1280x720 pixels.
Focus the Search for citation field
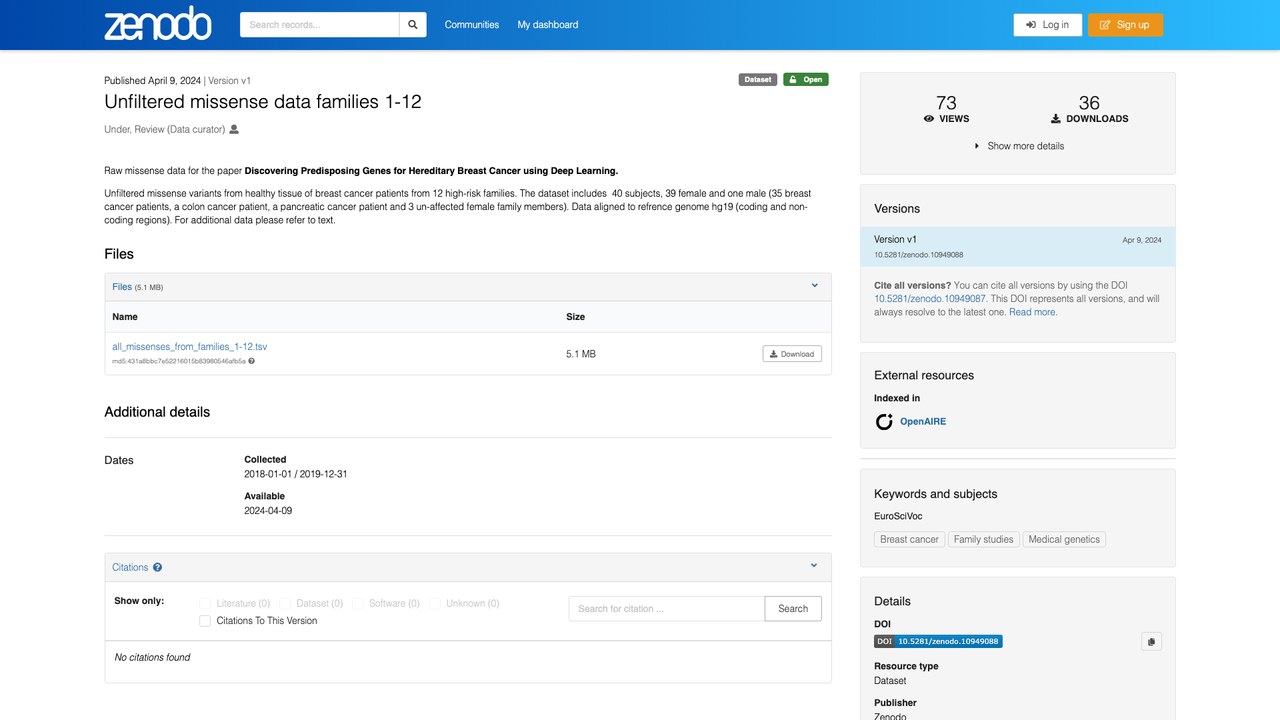coord(667,608)
